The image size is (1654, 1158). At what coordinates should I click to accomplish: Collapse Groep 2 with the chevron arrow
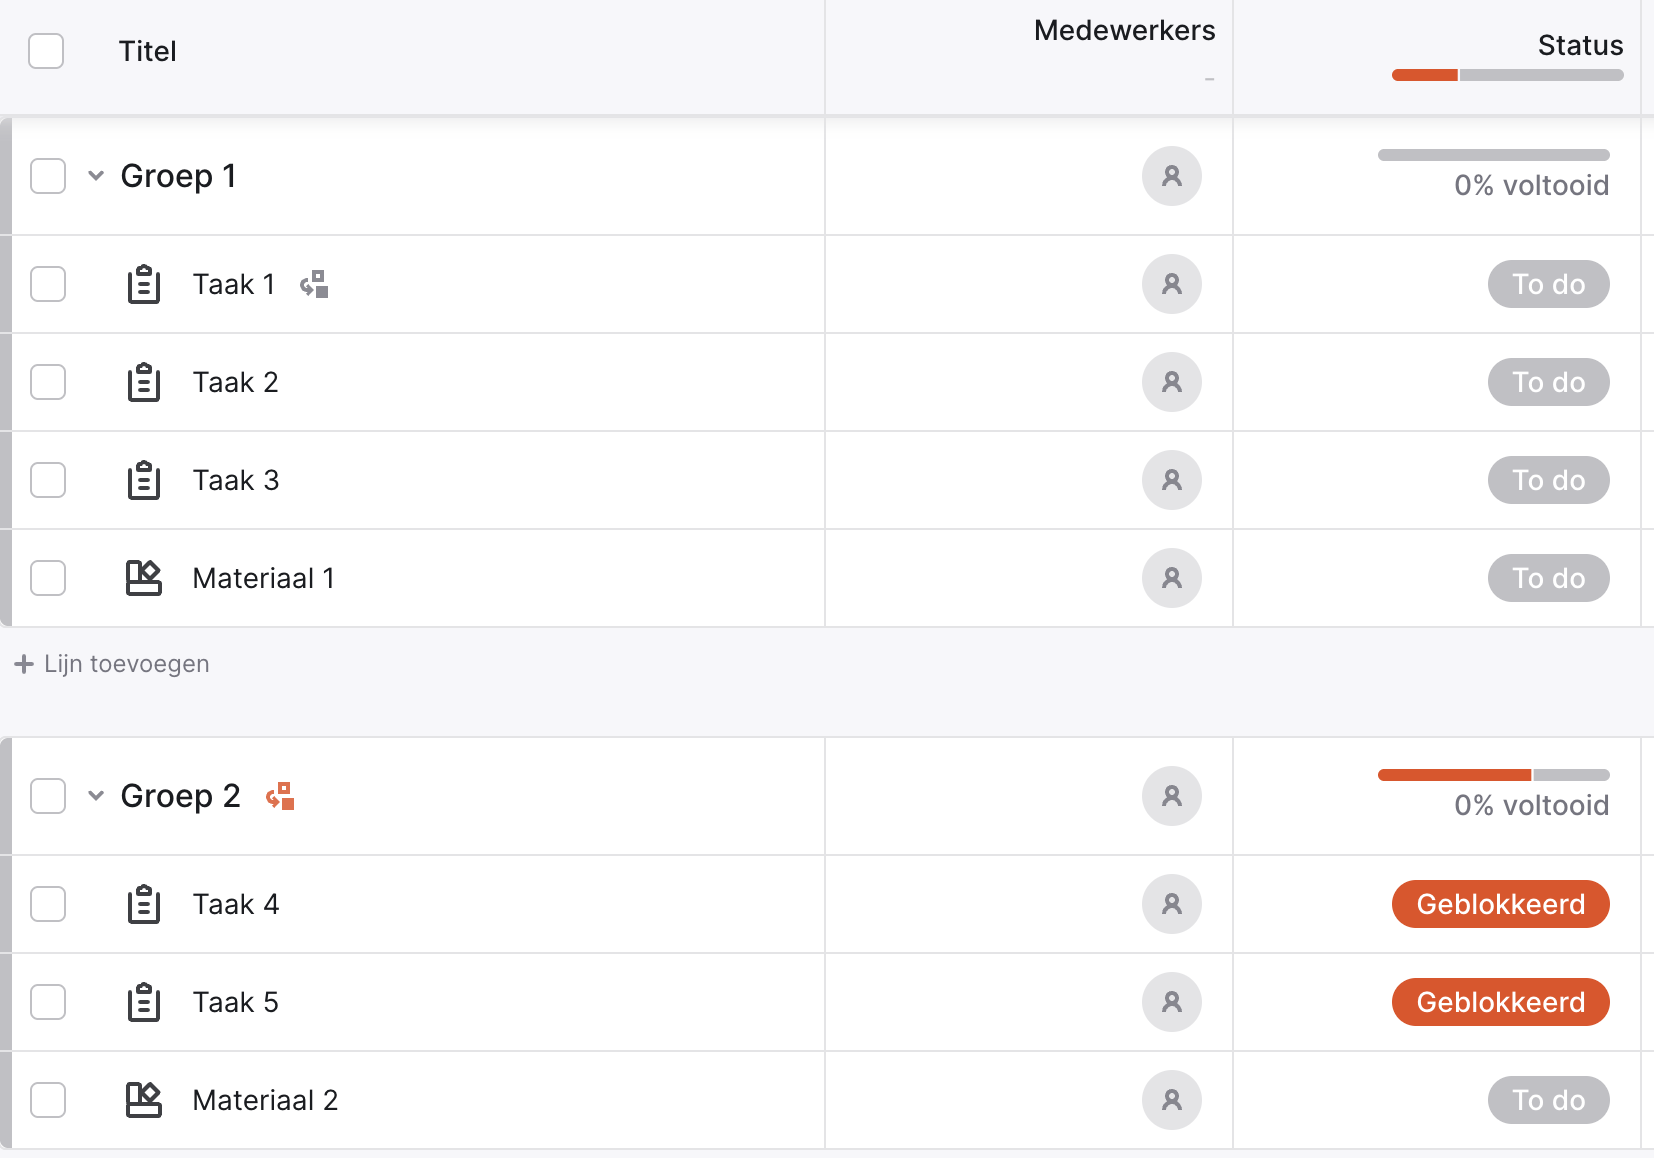click(96, 796)
